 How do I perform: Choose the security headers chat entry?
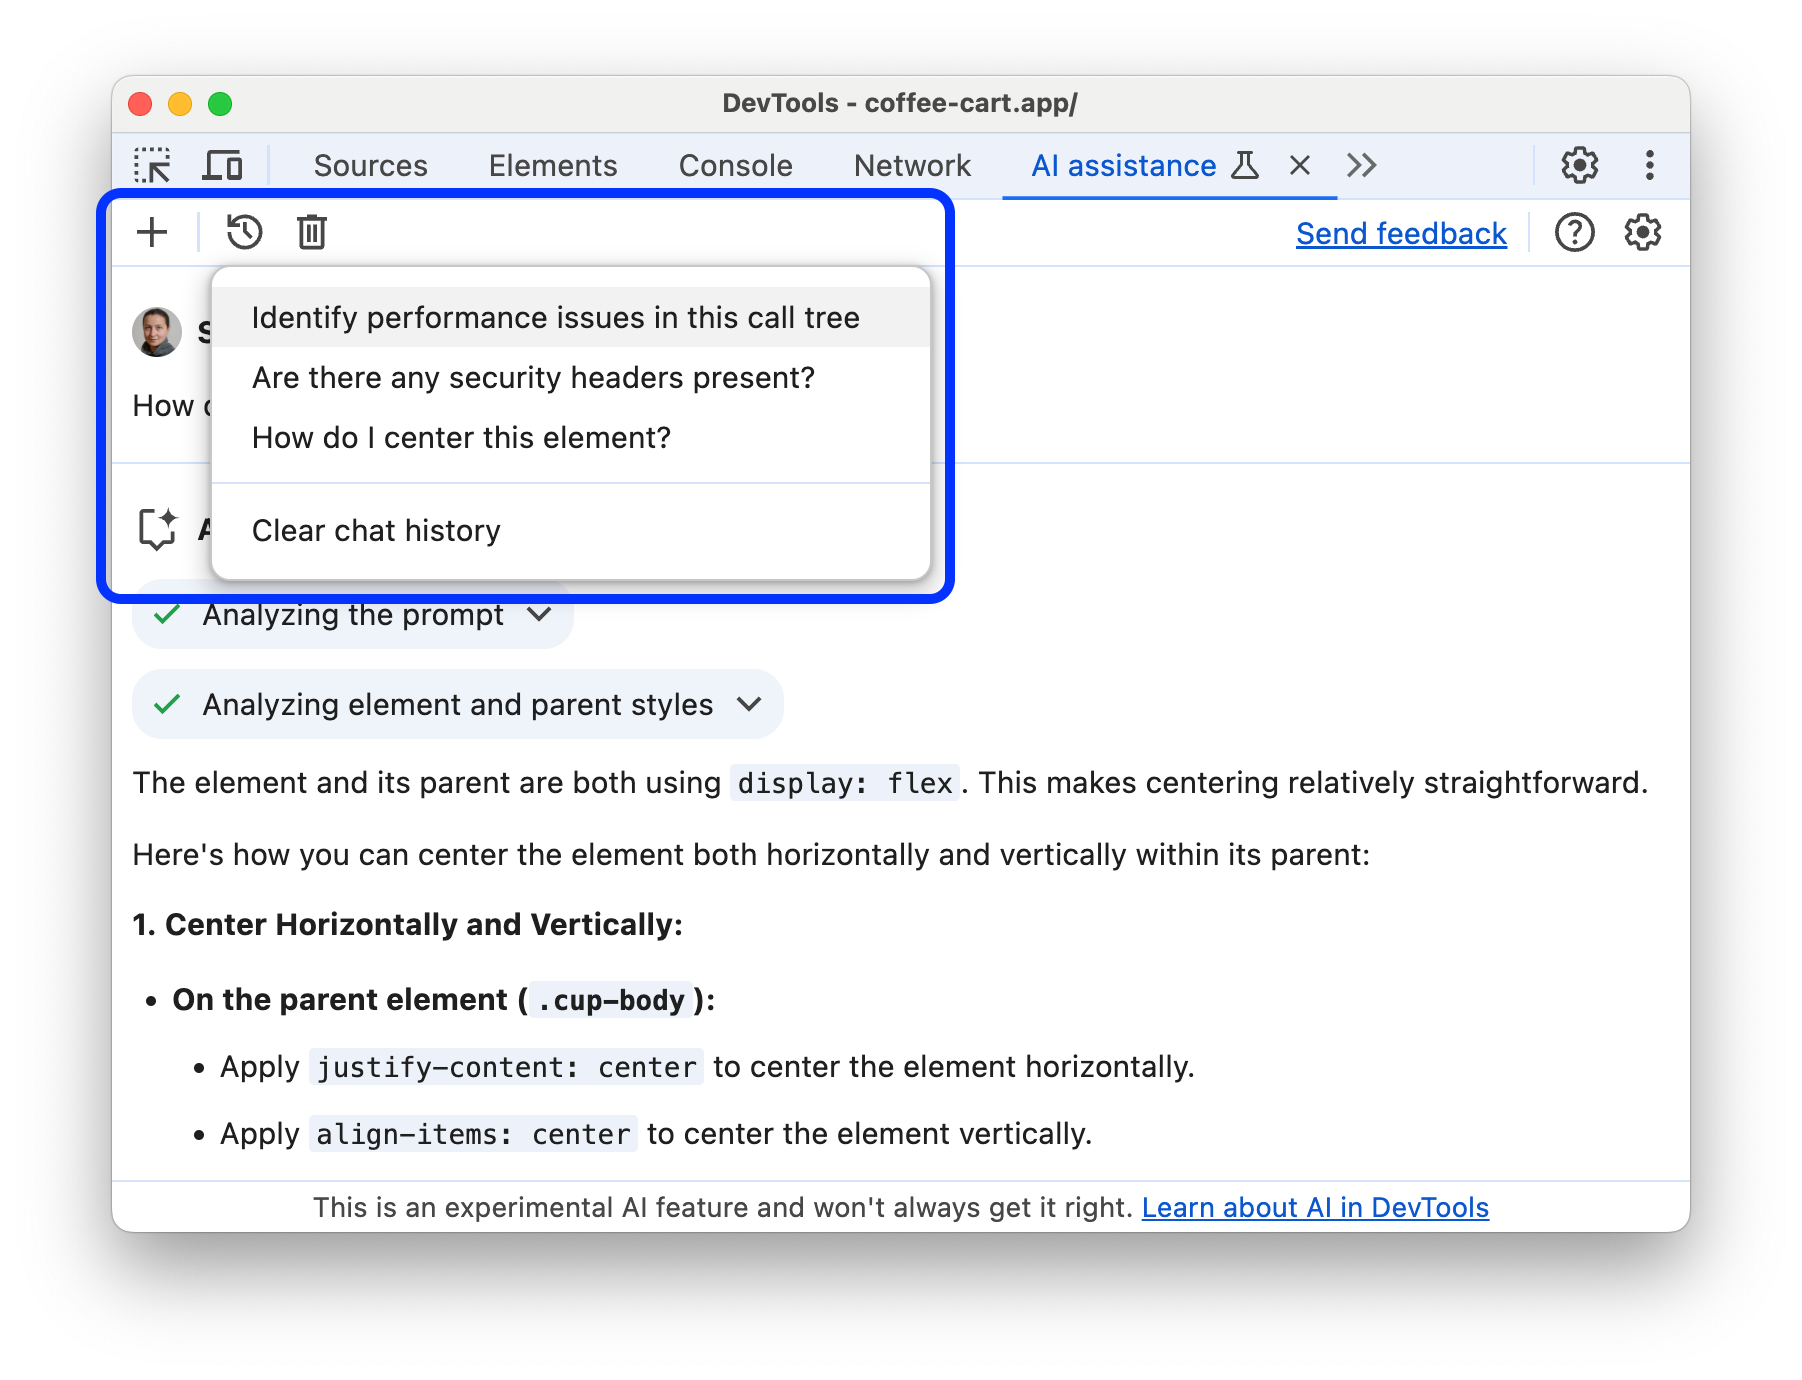click(x=533, y=377)
